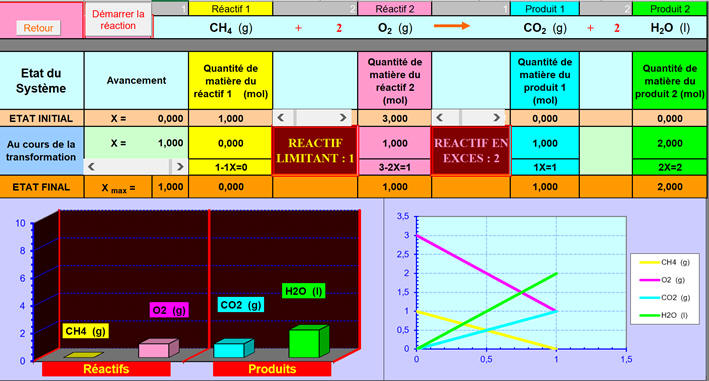Increase réactif 1 quantity with right scroll arrow
Screen dimensions: 709x381
(343, 118)
